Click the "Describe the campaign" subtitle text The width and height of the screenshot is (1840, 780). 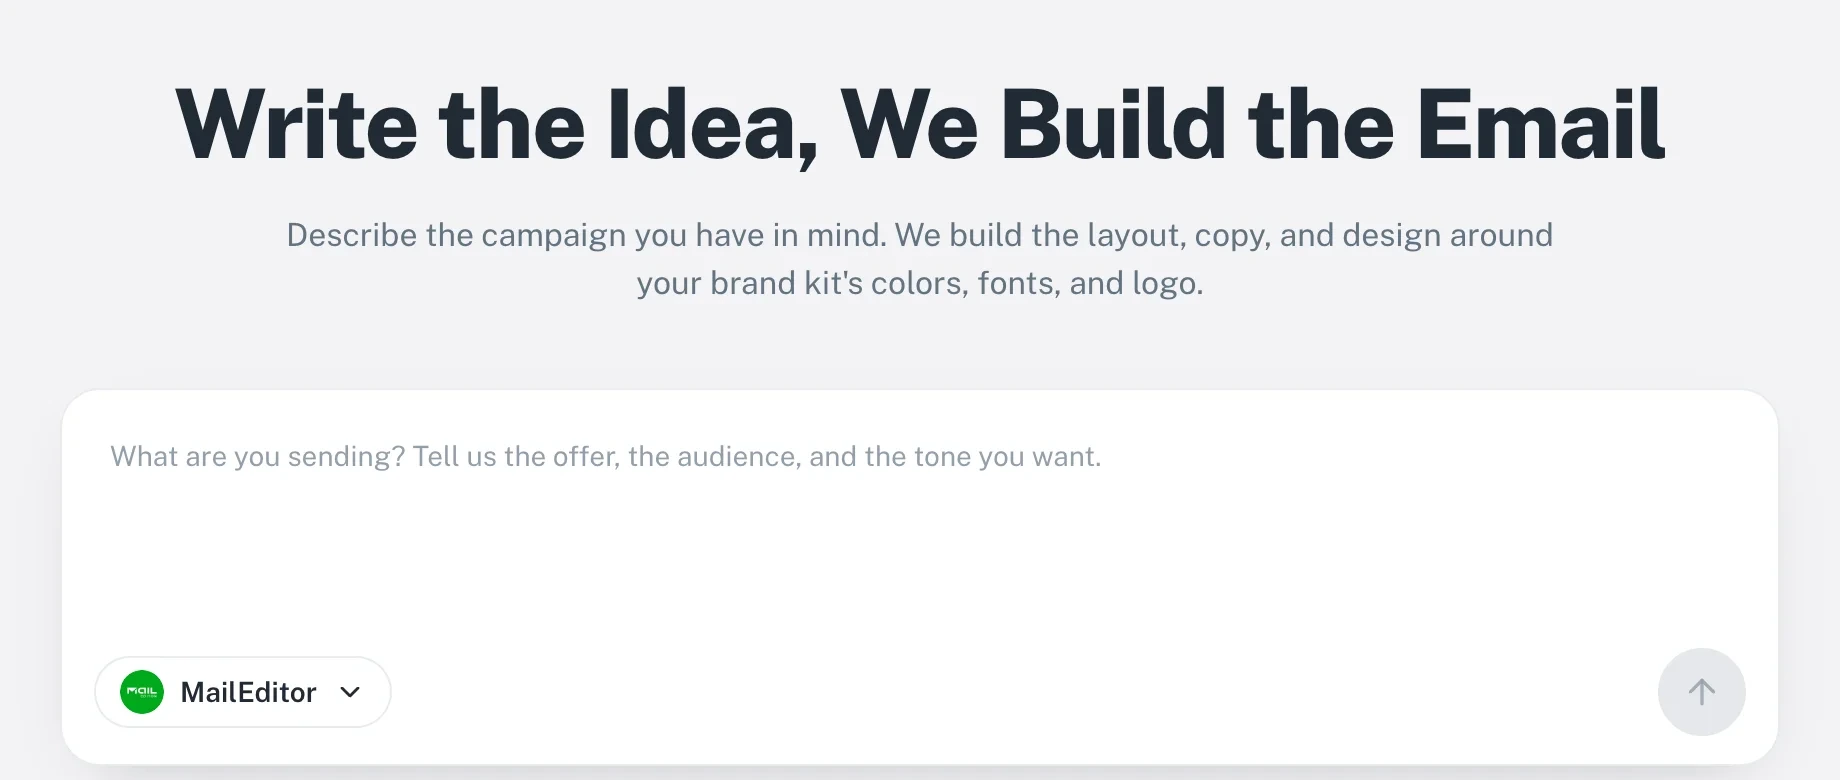coord(919,235)
